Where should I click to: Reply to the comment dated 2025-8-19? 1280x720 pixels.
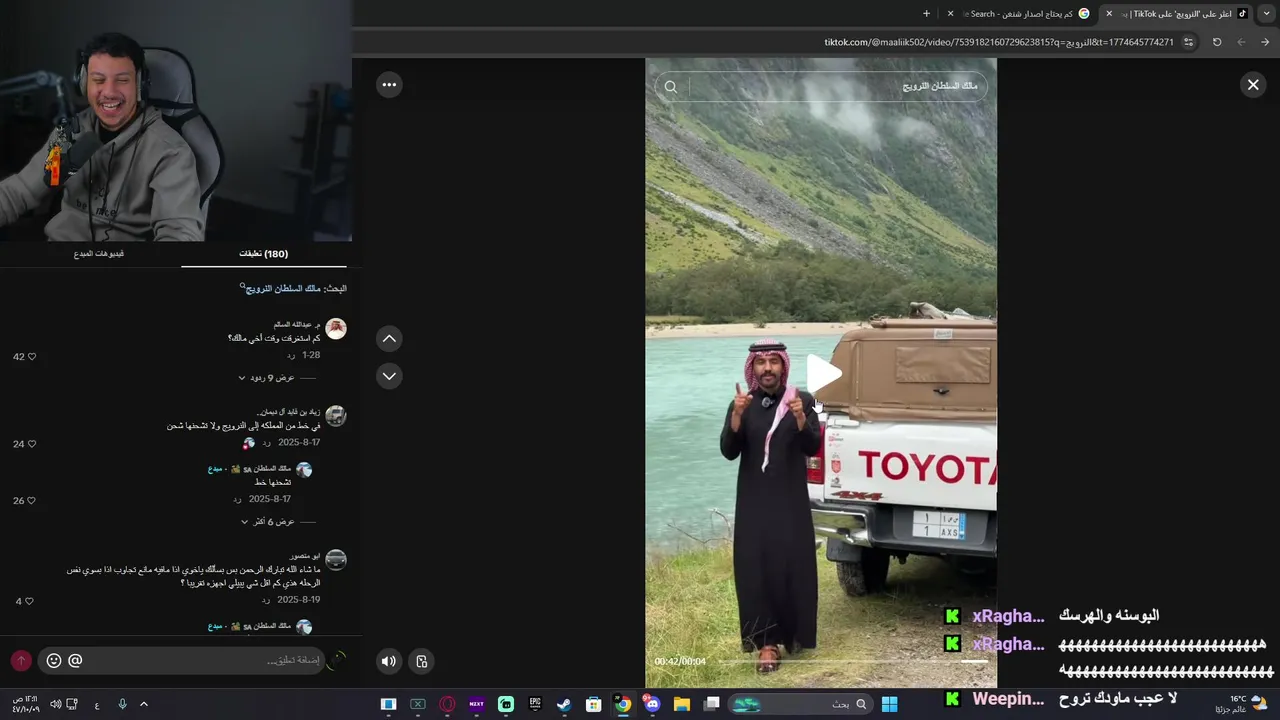point(265,600)
